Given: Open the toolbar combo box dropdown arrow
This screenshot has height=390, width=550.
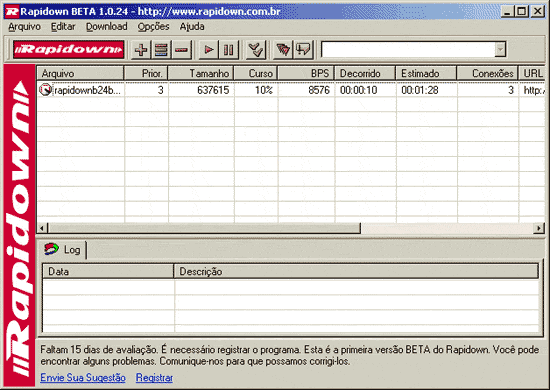Looking at the screenshot, I should [500, 49].
